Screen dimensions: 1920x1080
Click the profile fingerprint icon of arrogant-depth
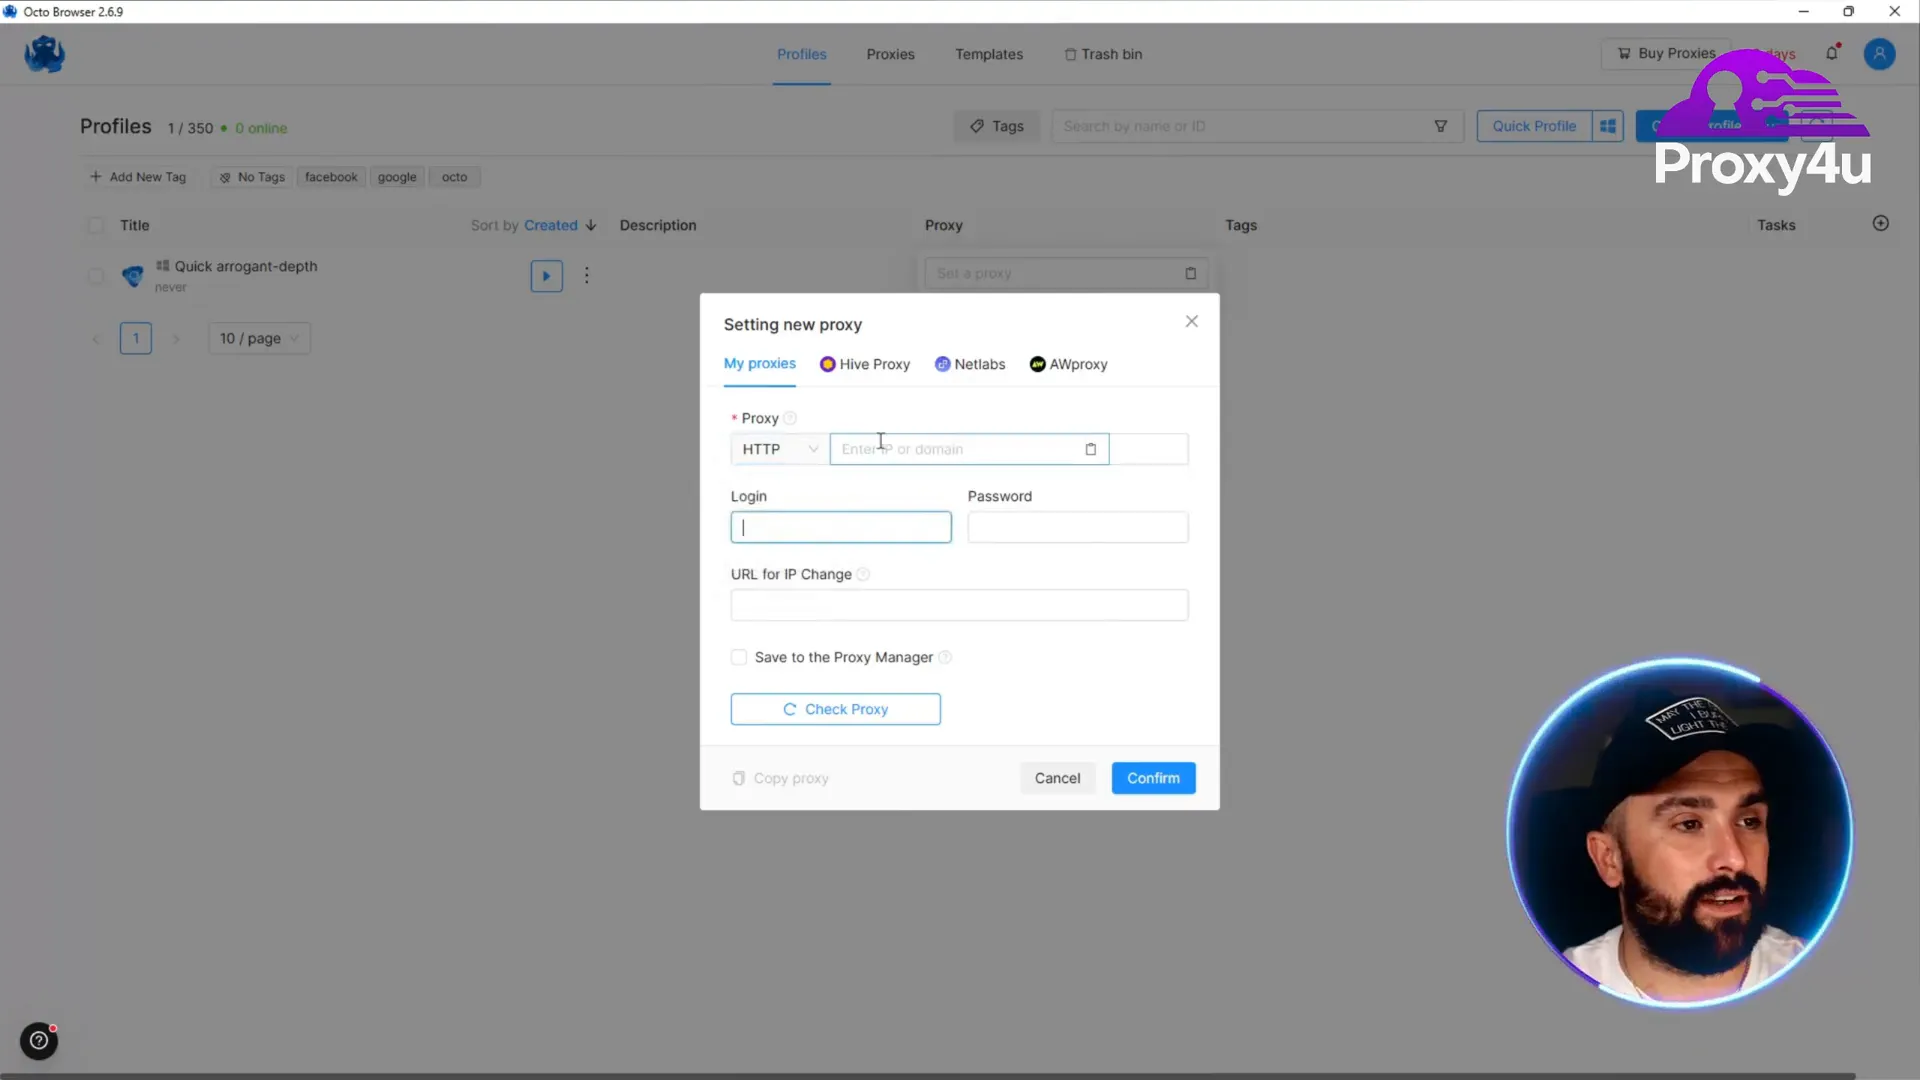pyautogui.click(x=132, y=275)
